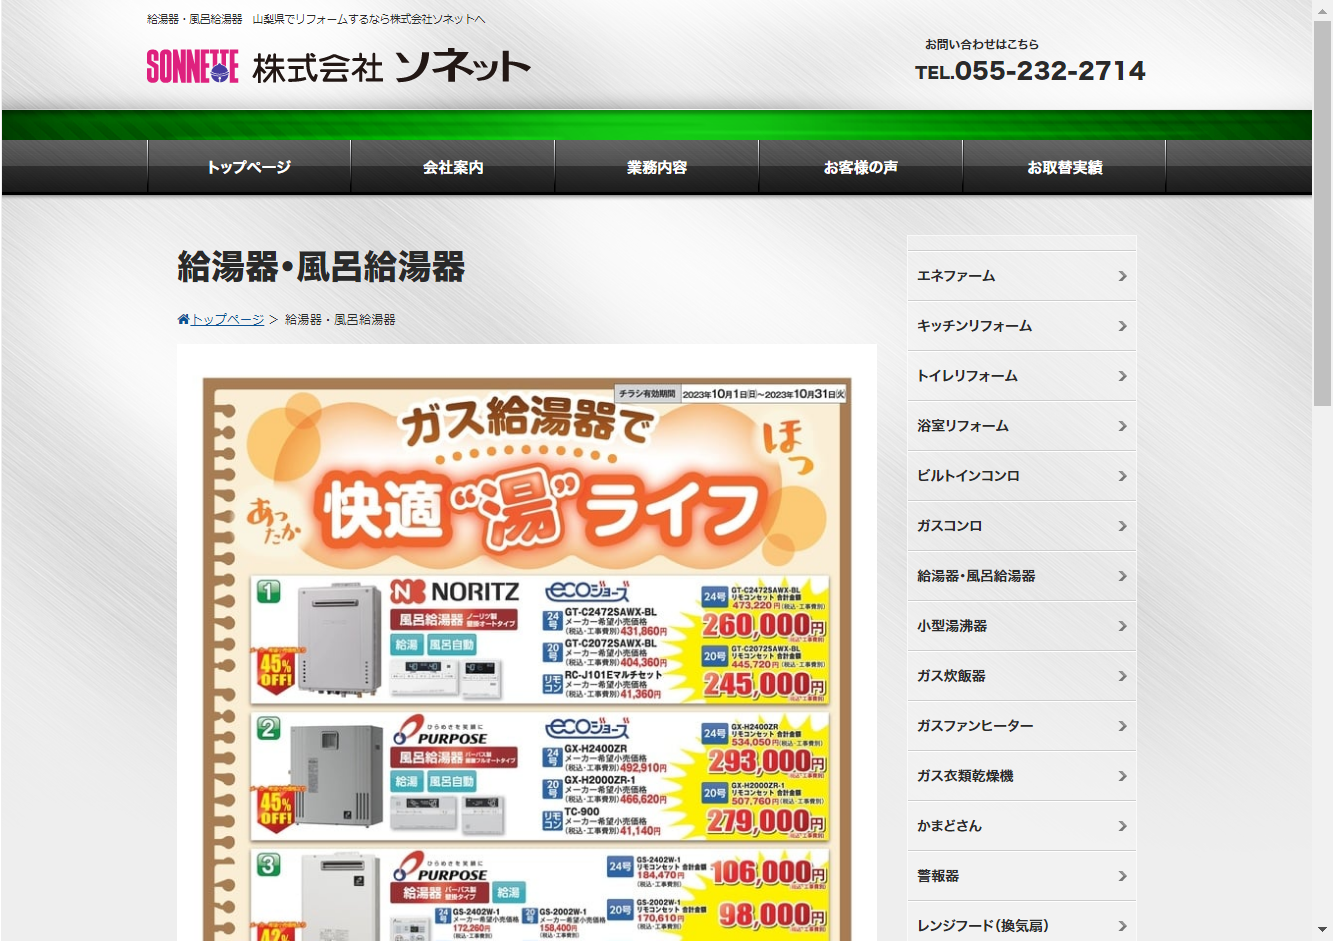
Task: Open お客様の声 navigation item
Action: point(861,167)
